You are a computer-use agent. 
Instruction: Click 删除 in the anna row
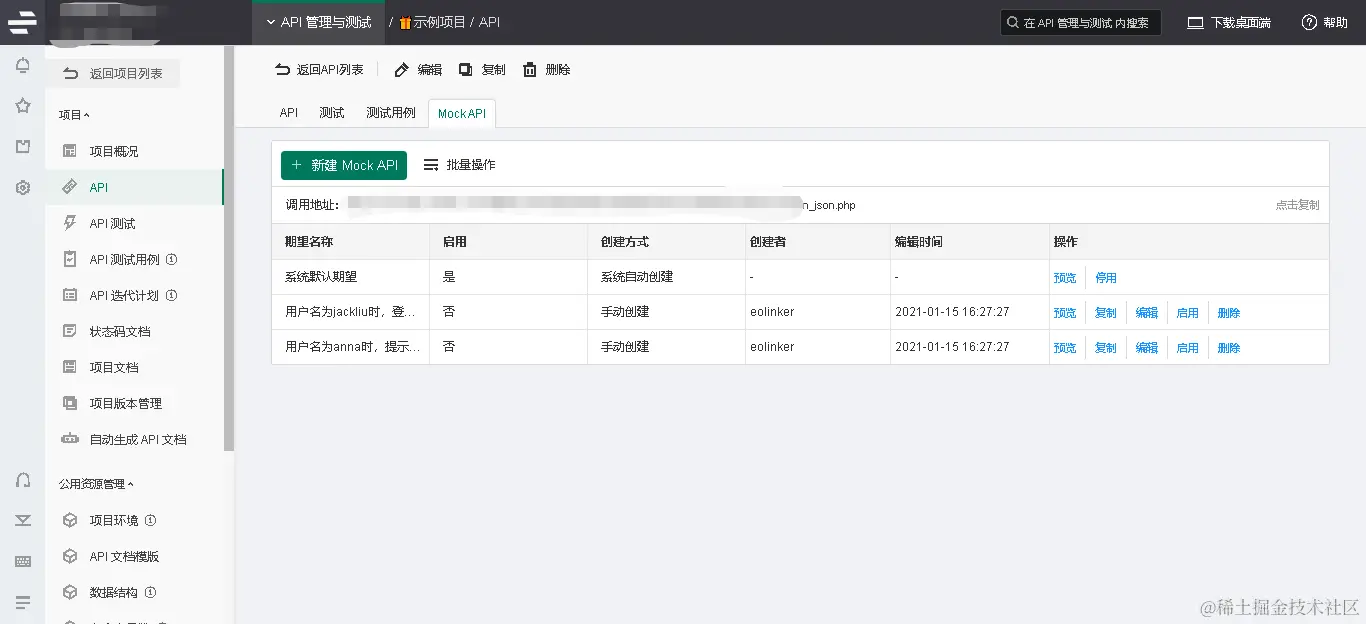coord(1229,348)
